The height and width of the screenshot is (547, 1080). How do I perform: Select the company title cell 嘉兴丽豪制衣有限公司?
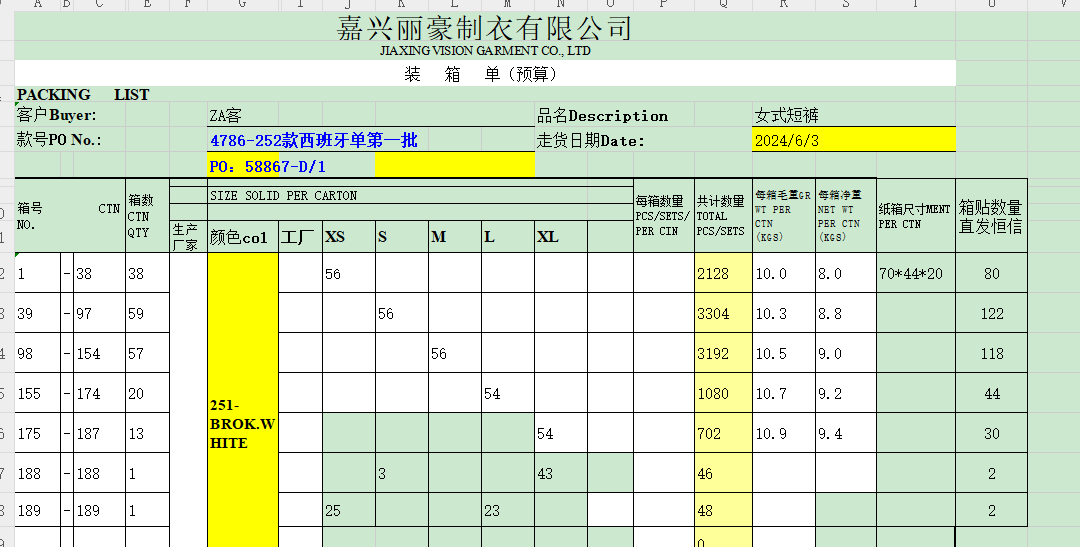coord(484,28)
